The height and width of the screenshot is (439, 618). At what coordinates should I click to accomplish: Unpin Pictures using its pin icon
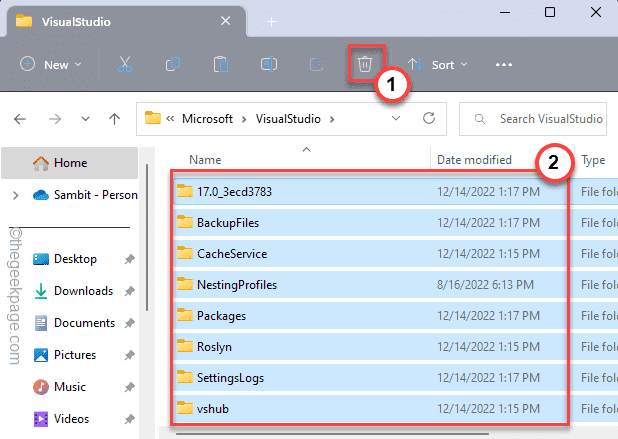(129, 355)
